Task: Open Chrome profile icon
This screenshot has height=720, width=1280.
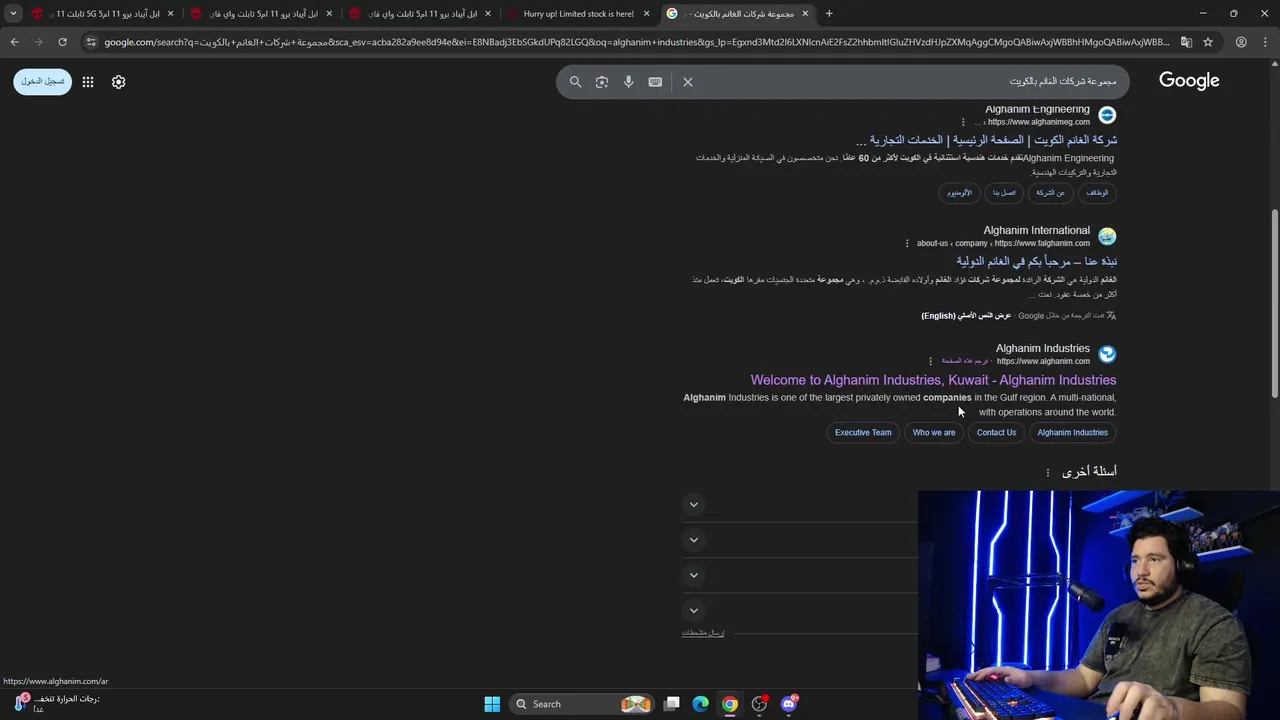Action: click(x=1241, y=42)
